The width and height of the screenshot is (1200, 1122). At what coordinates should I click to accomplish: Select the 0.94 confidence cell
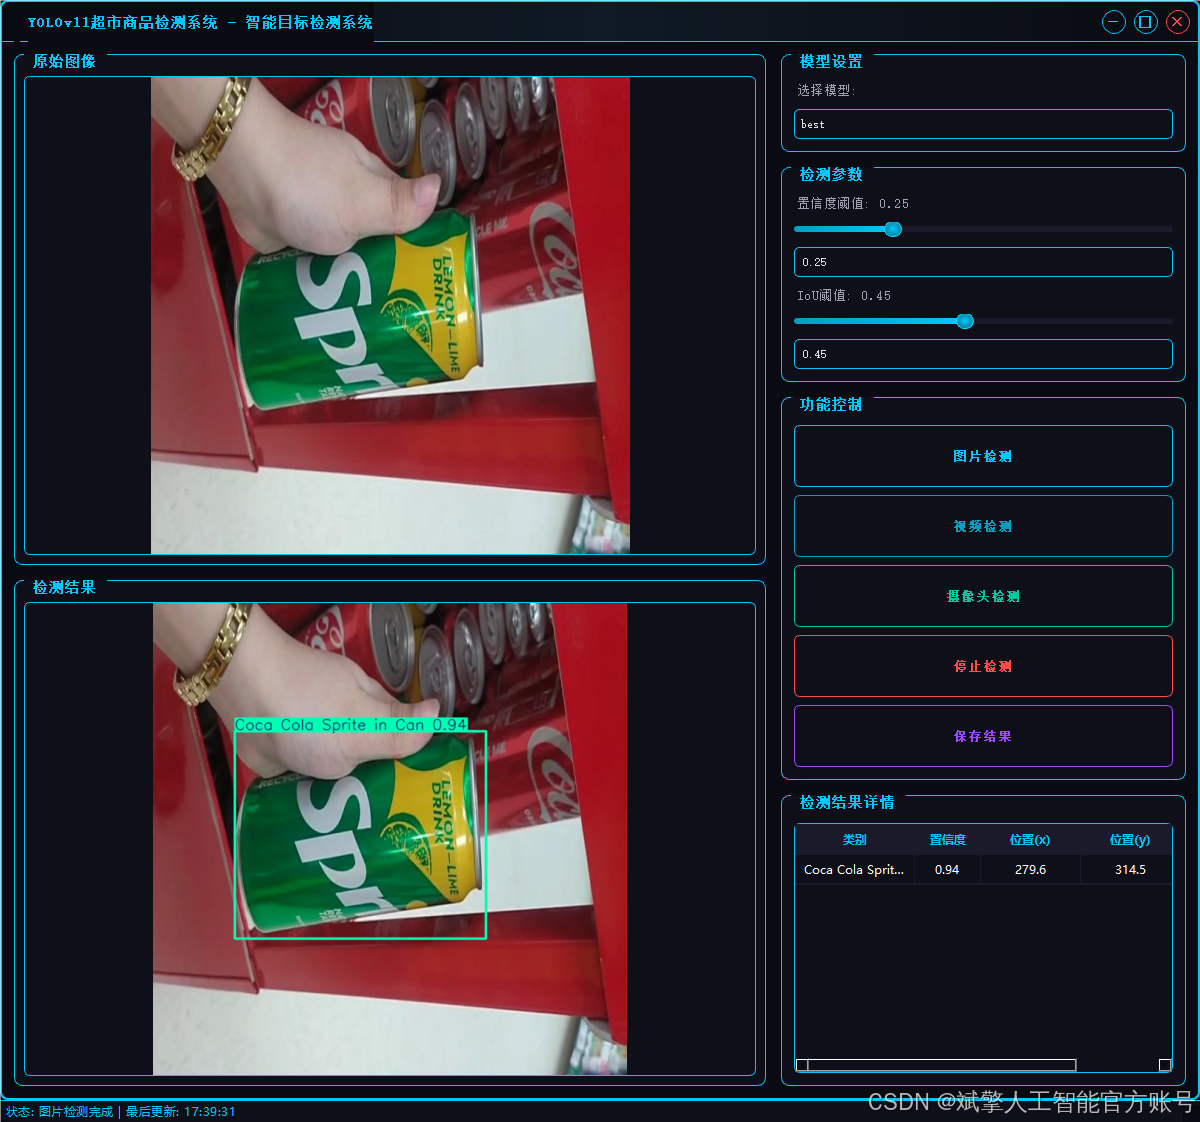click(x=948, y=870)
